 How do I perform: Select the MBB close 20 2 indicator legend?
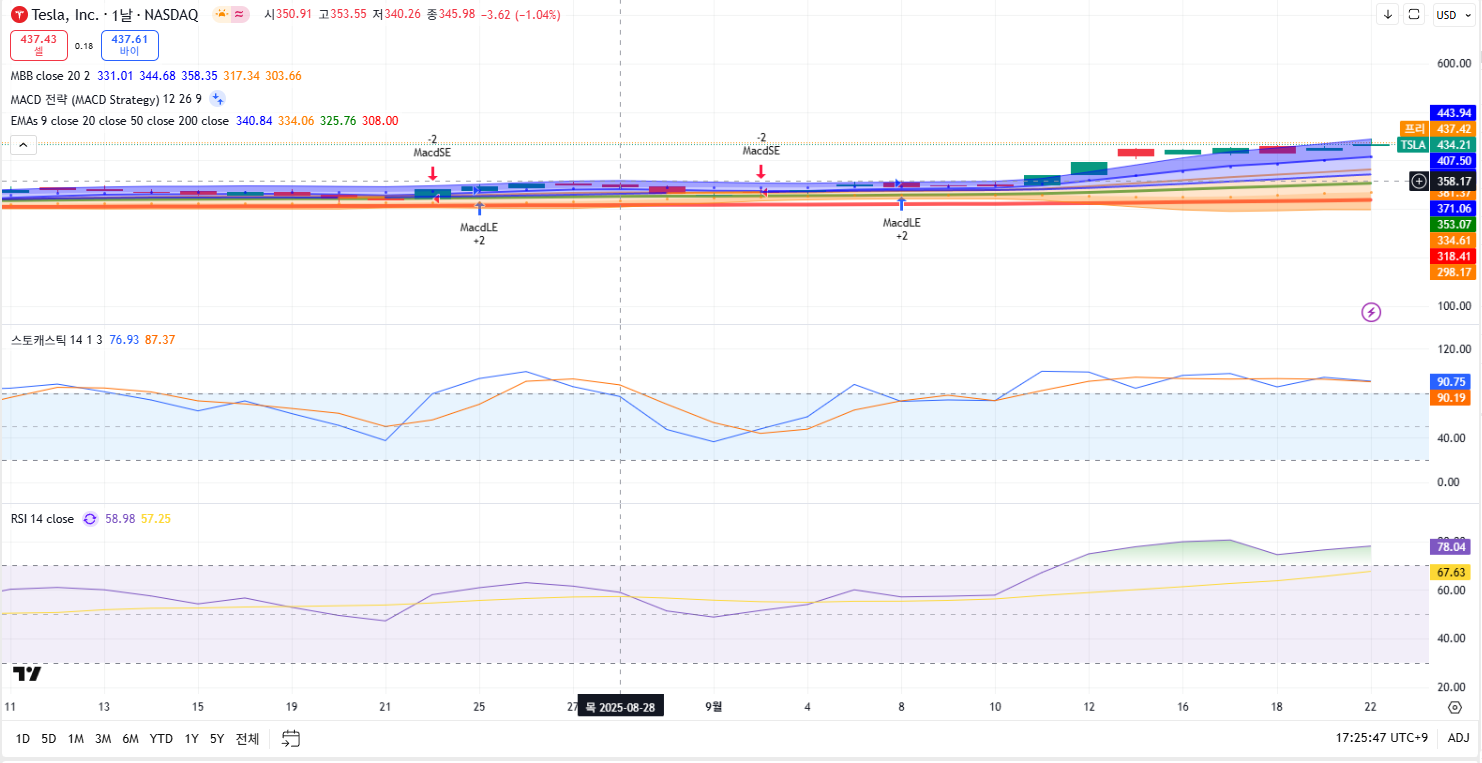point(50,76)
